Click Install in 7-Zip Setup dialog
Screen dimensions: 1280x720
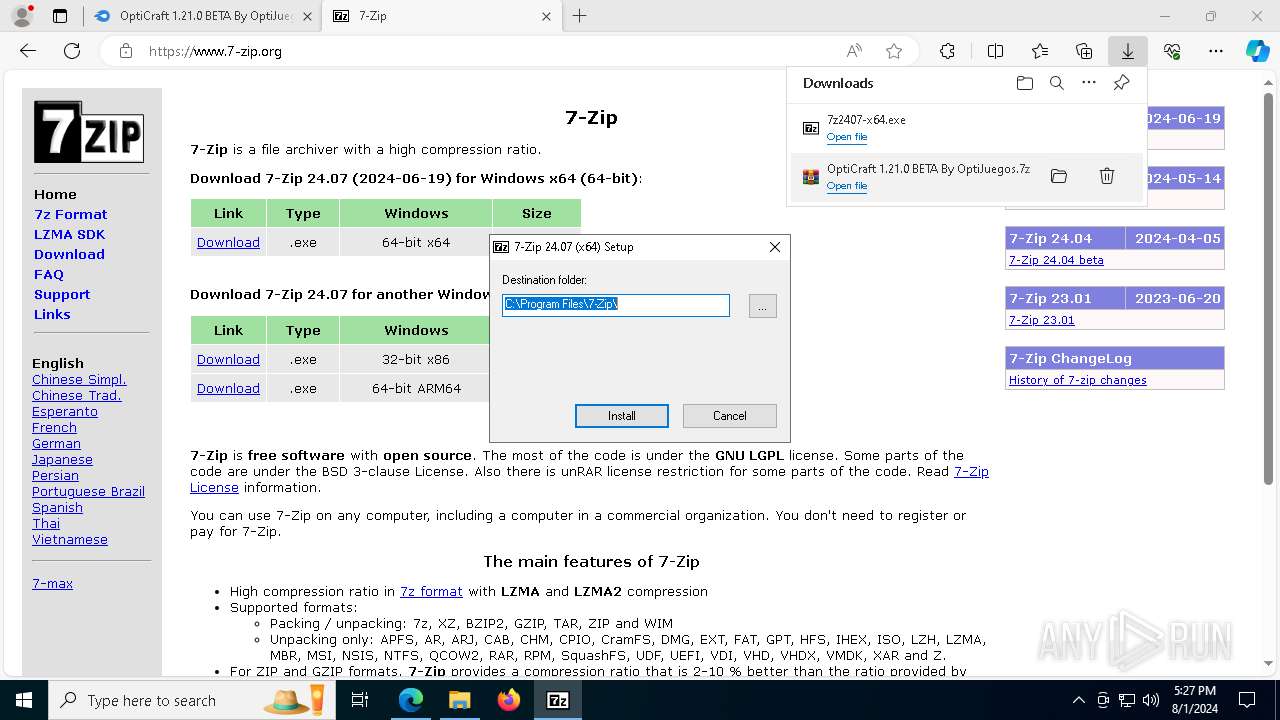(621, 416)
